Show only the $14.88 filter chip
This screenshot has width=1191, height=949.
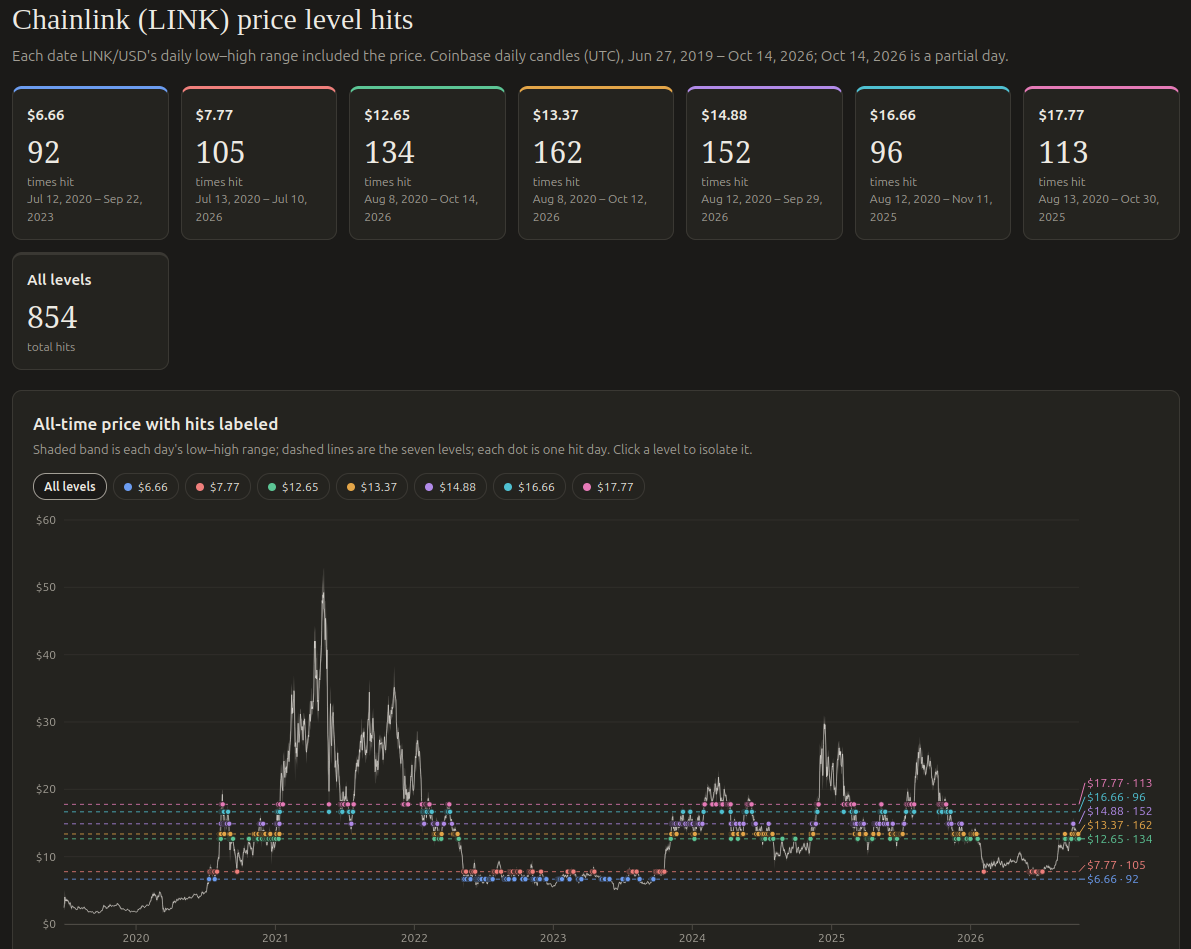point(450,487)
